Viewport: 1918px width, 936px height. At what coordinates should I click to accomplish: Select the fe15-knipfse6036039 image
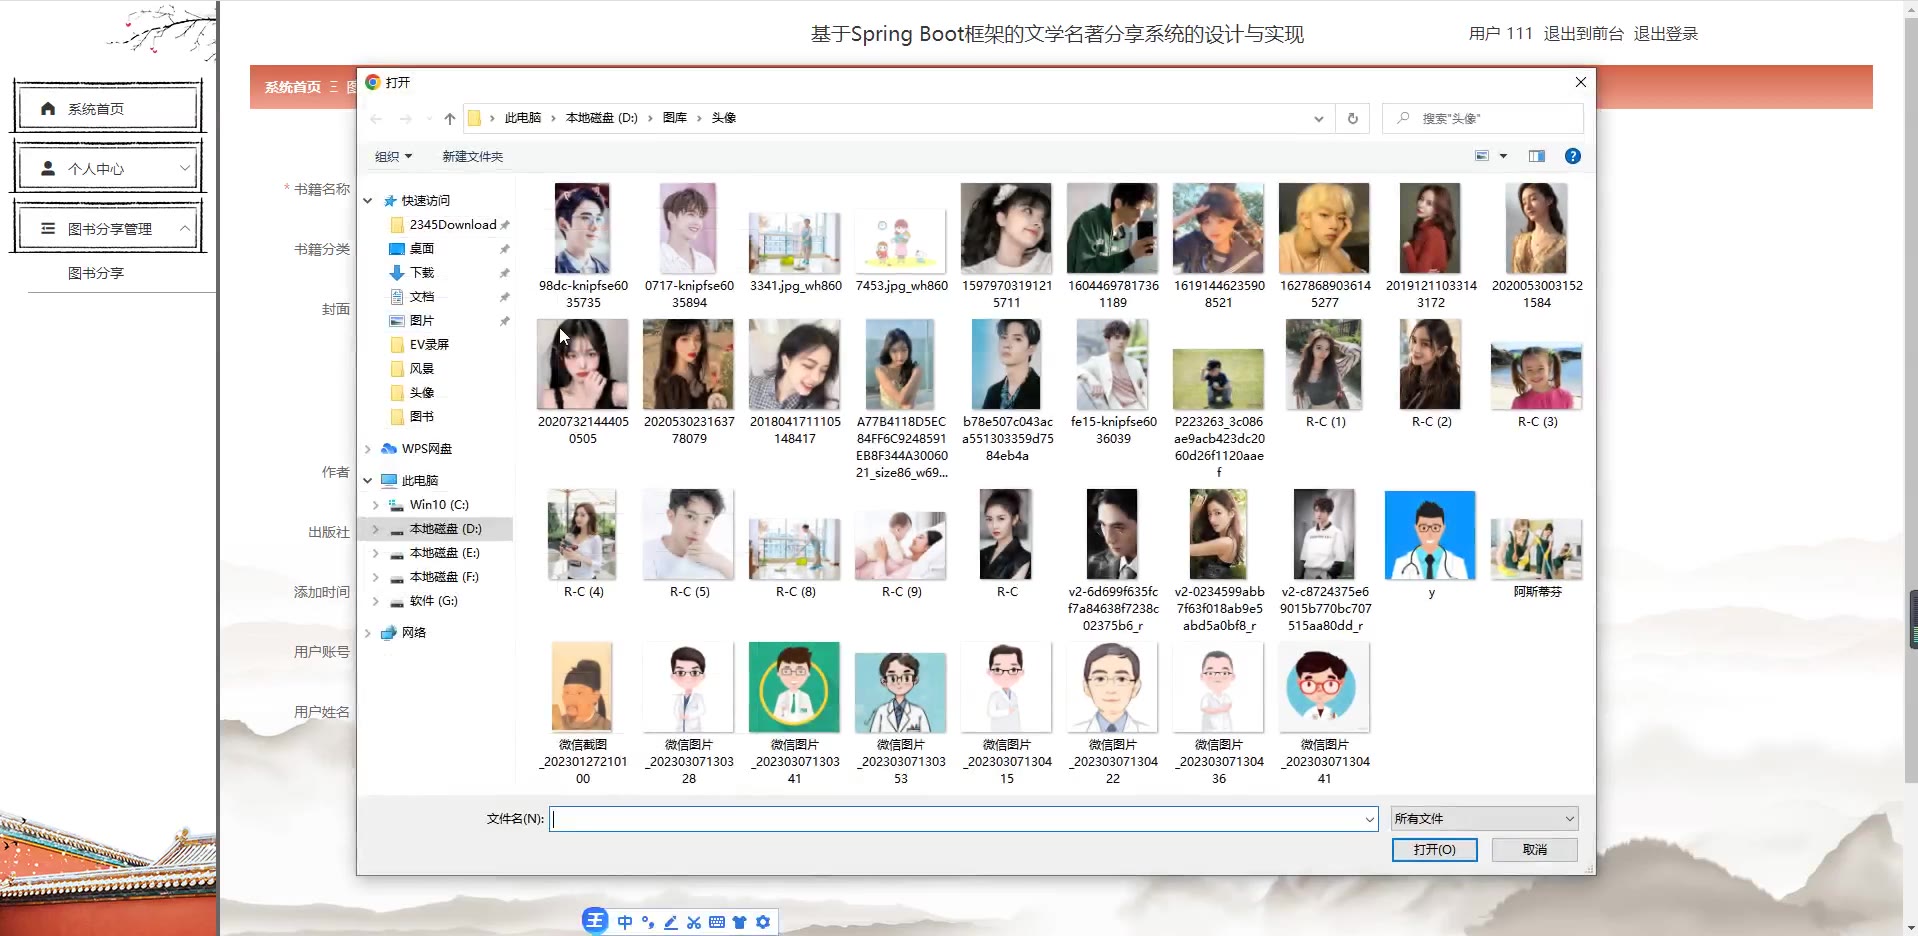point(1113,383)
